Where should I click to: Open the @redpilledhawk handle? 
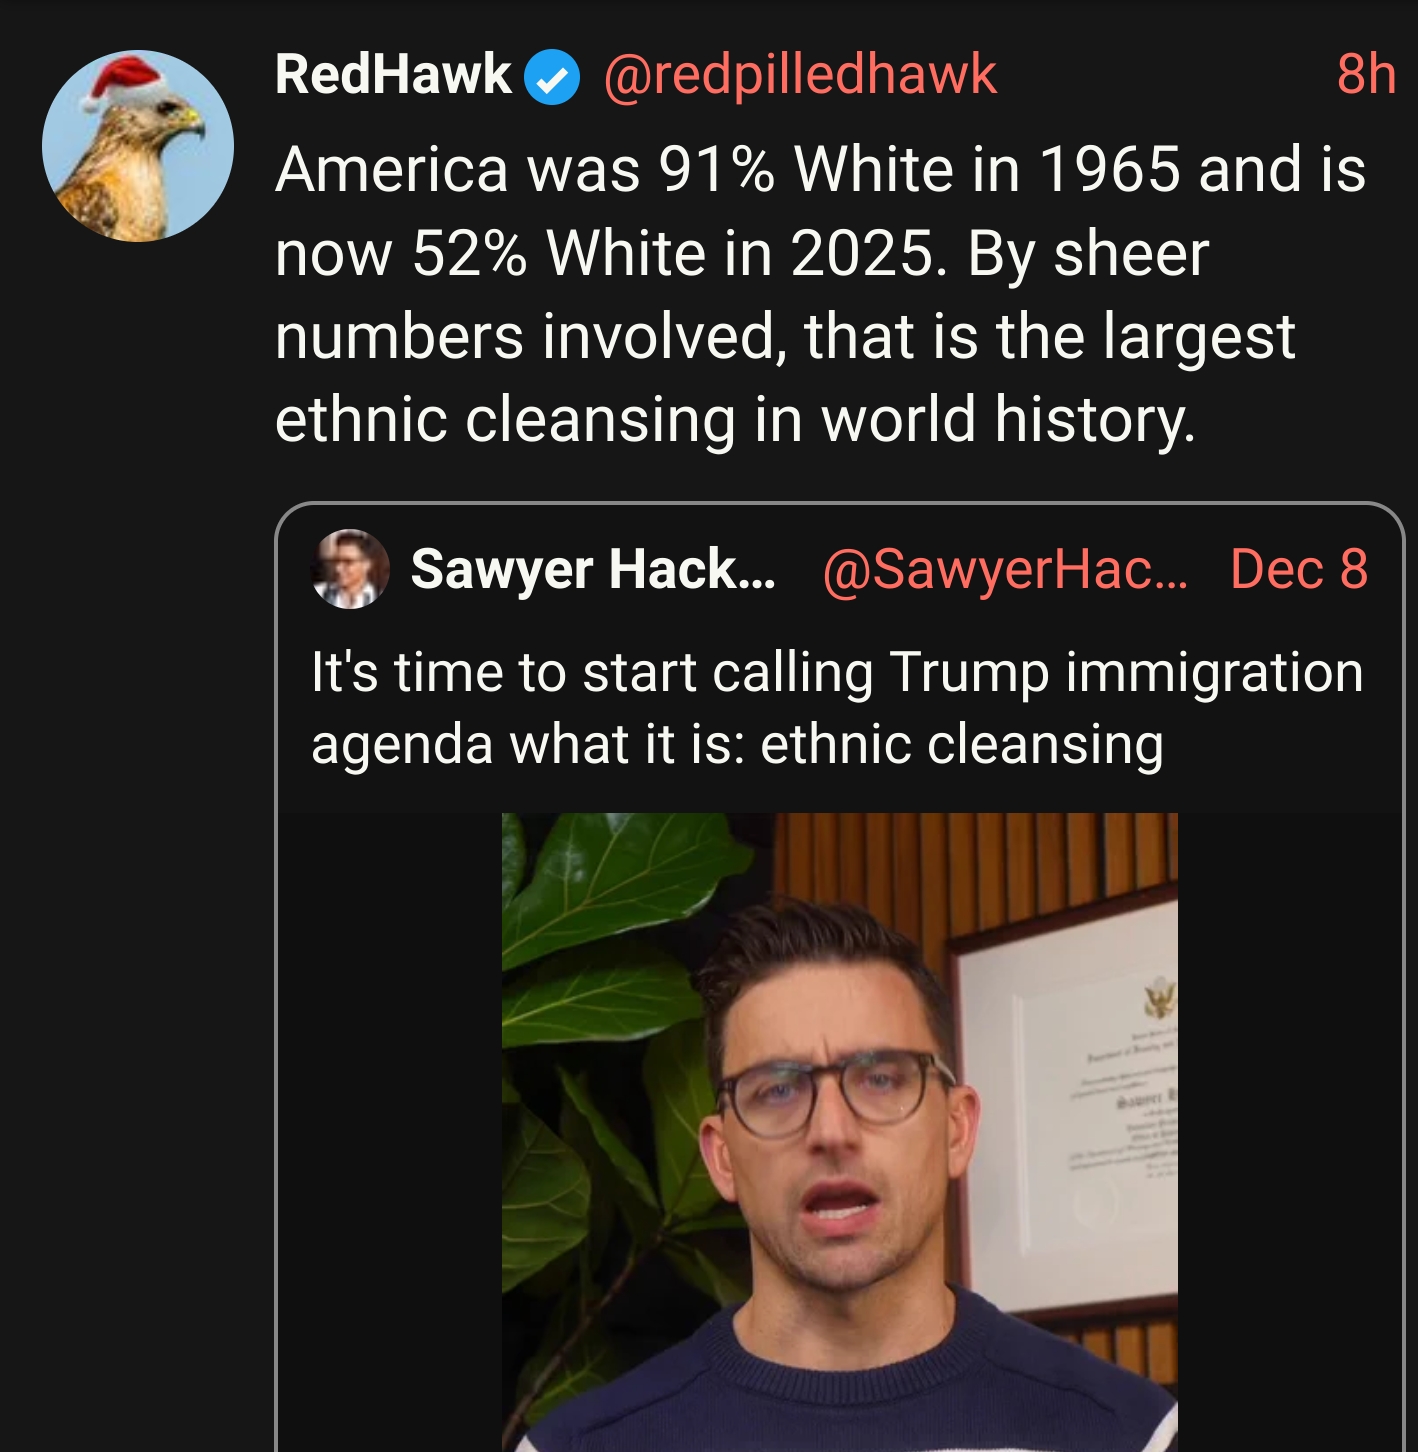coord(800,75)
